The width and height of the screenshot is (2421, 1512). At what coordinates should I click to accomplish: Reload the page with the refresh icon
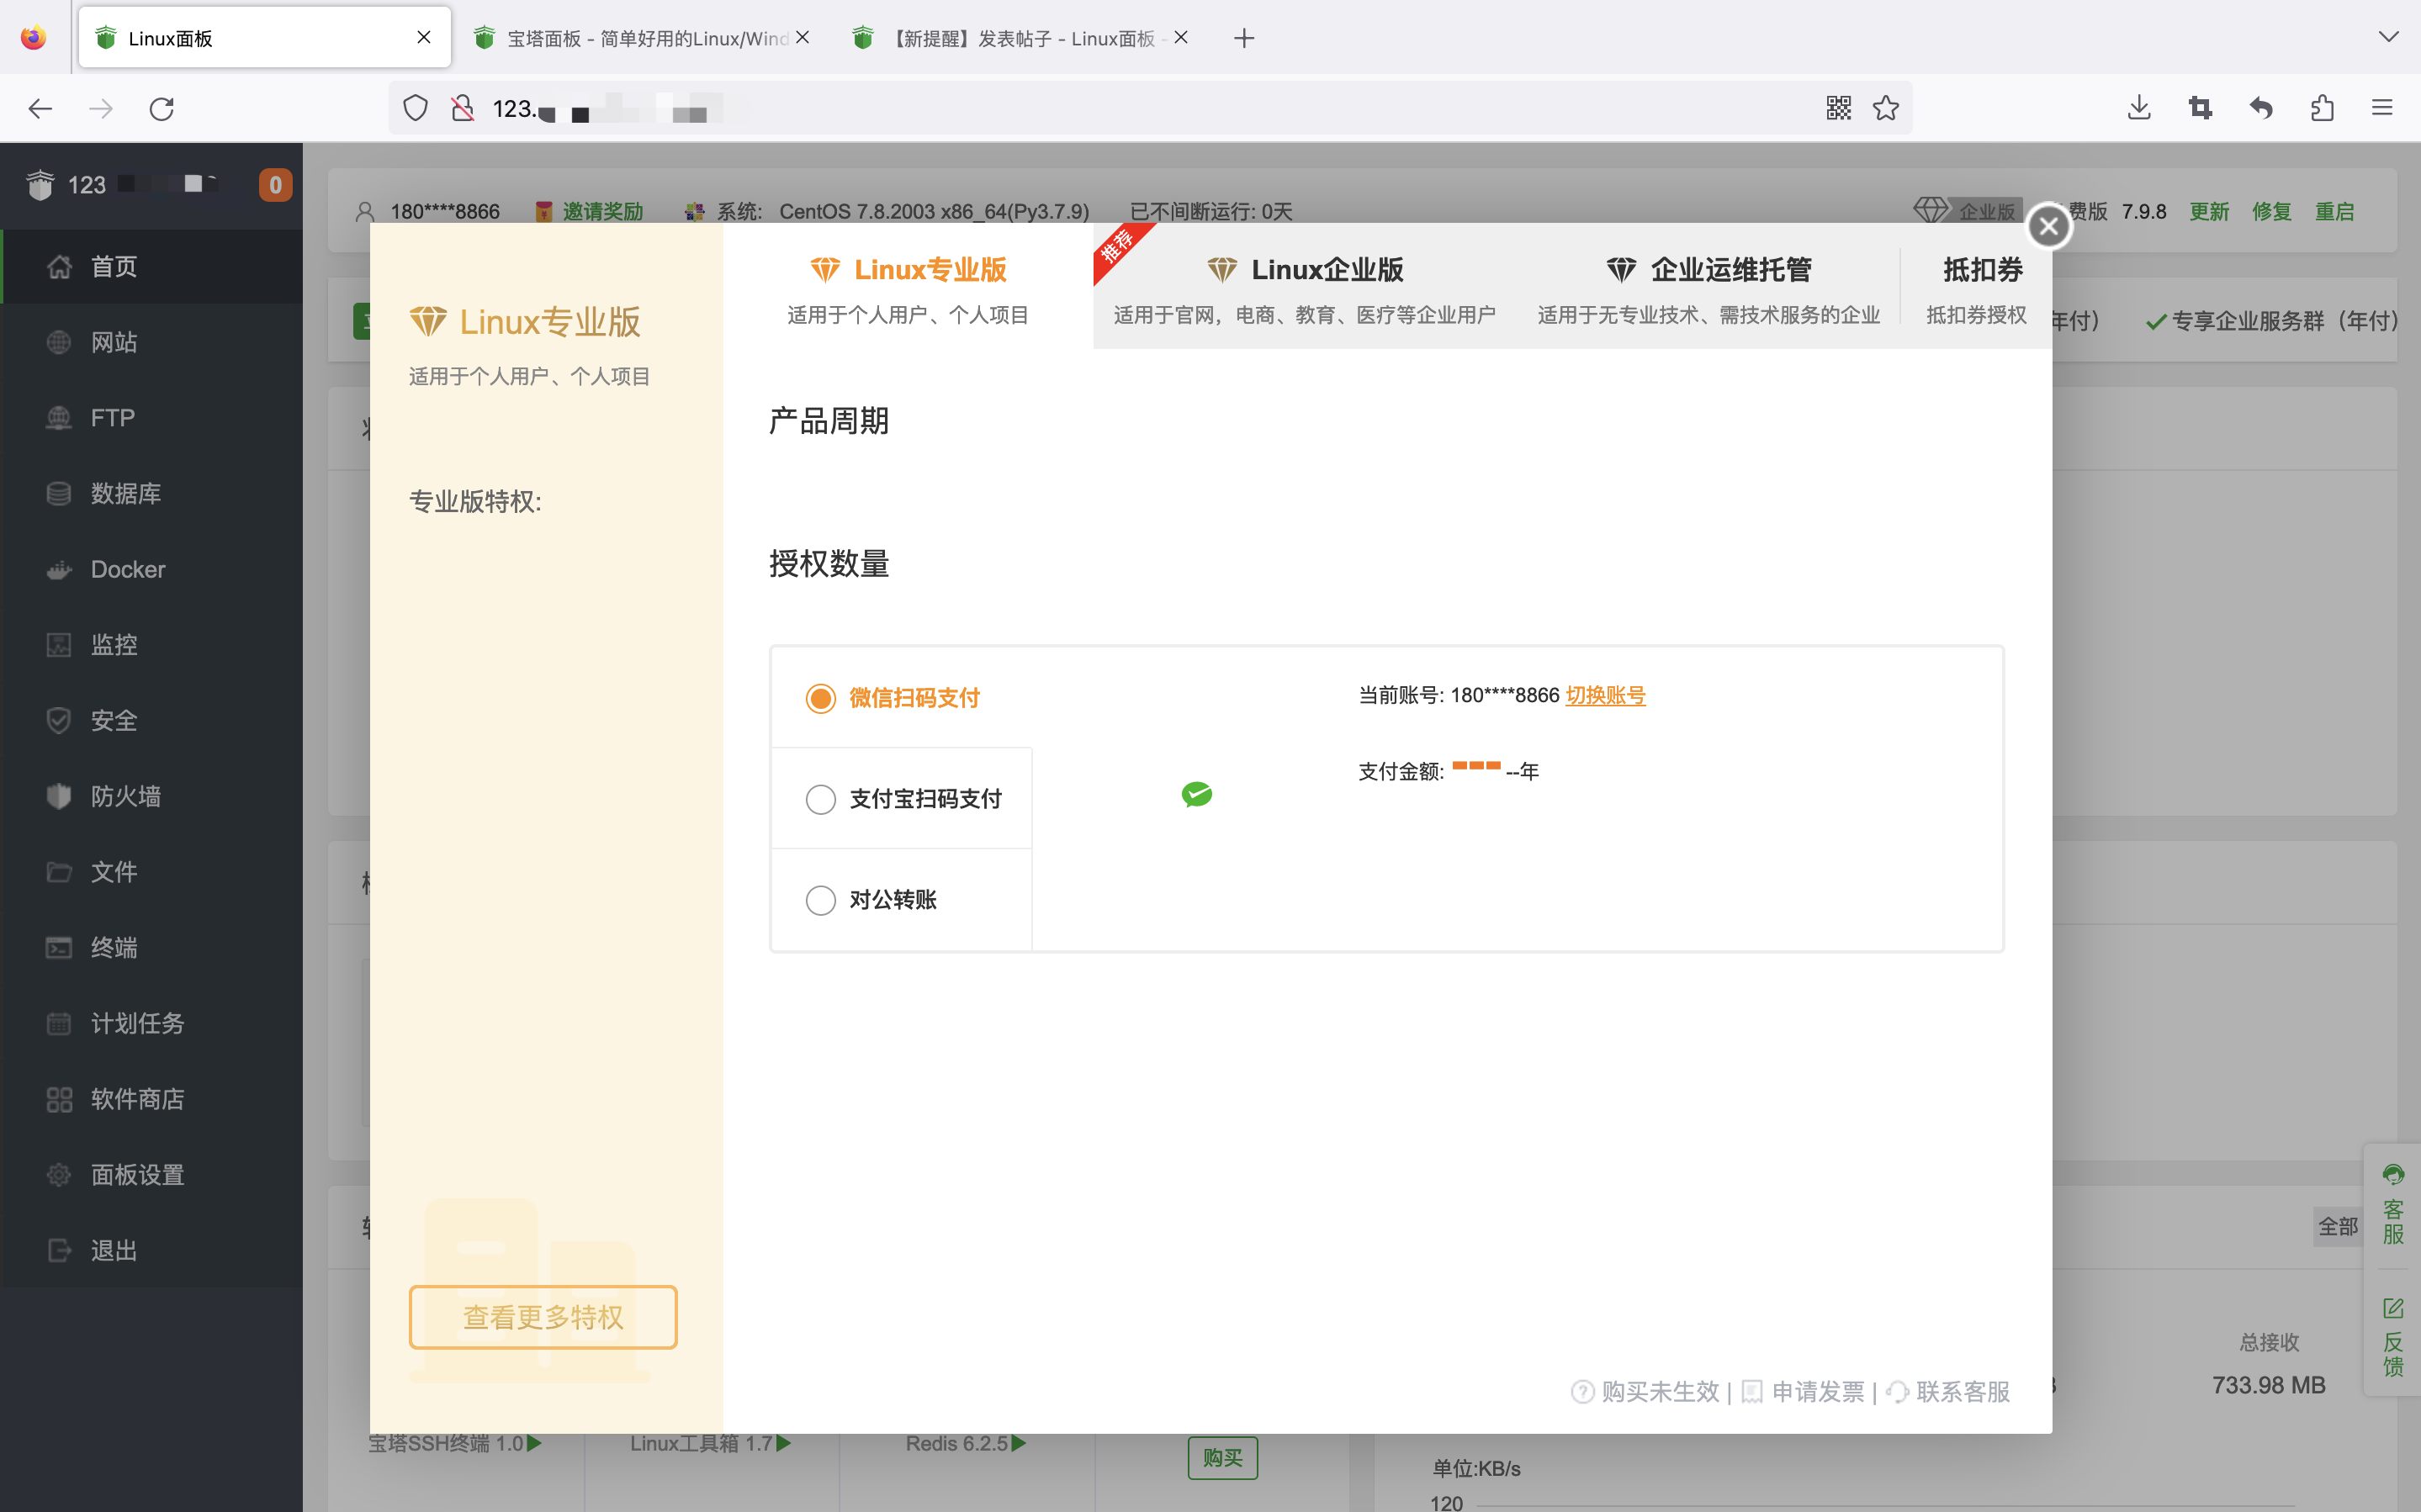[162, 108]
